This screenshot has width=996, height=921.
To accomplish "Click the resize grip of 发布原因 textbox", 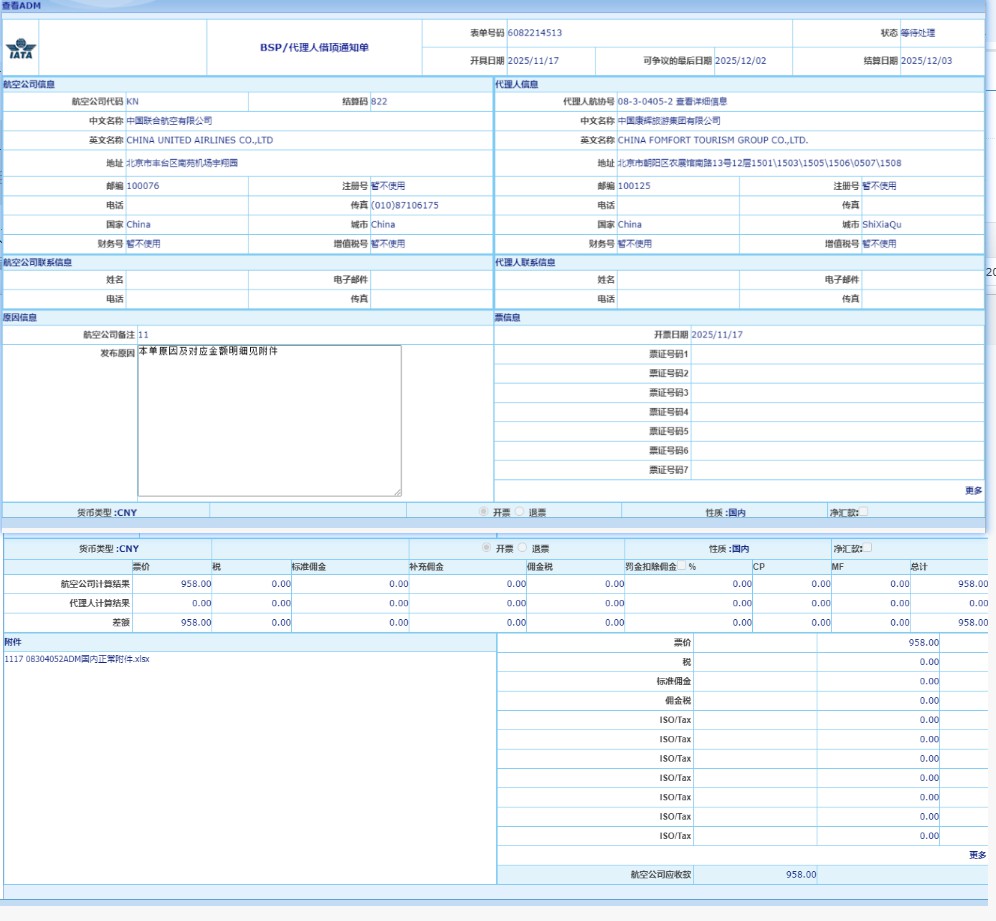I will 397,492.
